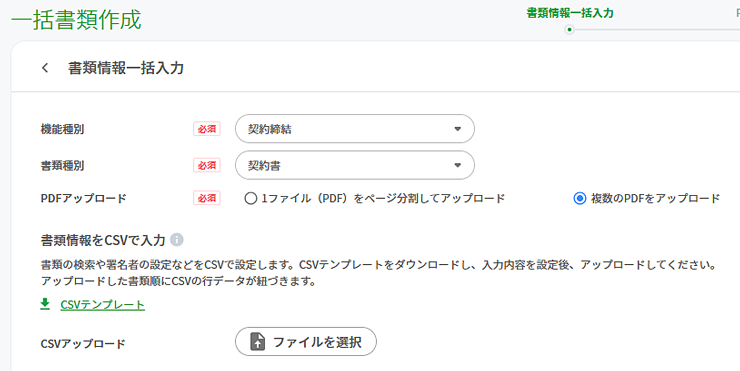The image size is (740, 371).
Task: Click the 書類情報一括入力 section heading
Action: [126, 68]
